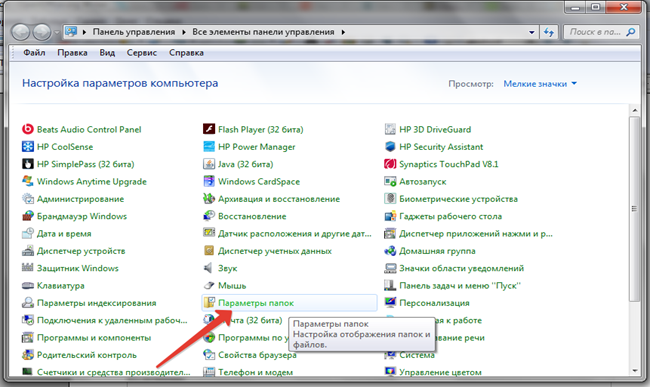Viewport: 650px width, 387px height.
Task: Open Счетчики и средства производител... item
Action: 114,372
